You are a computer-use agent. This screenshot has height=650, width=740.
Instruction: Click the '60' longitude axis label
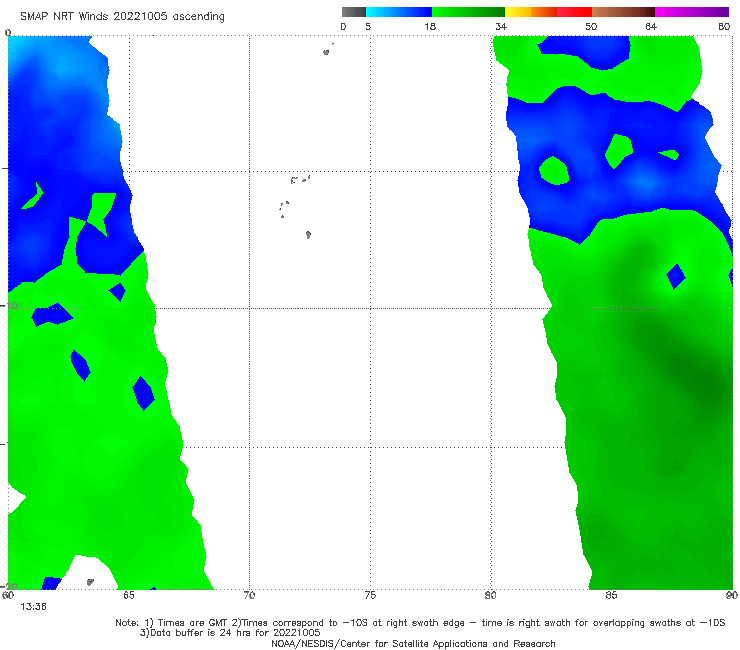pyautogui.click(x=8, y=595)
